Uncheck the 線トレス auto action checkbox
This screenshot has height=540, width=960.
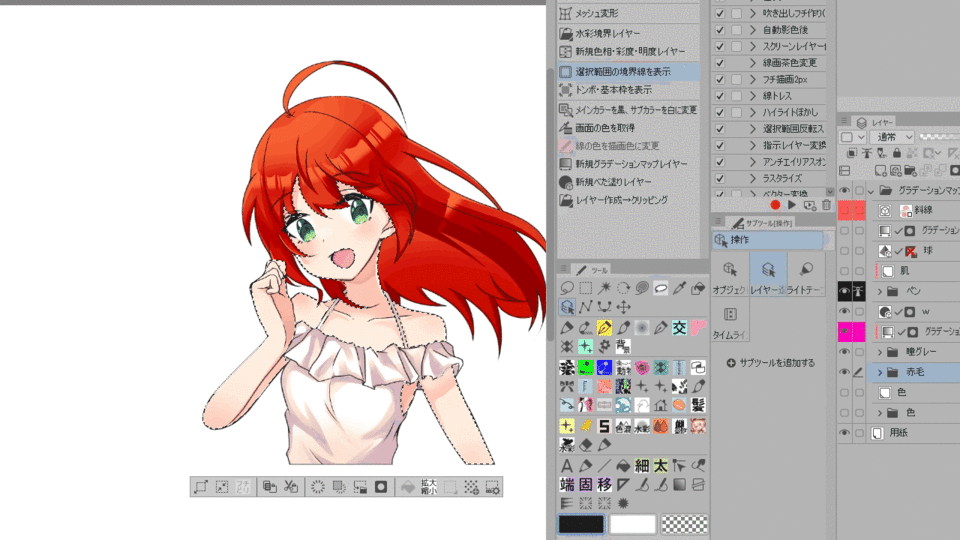[x=720, y=95]
